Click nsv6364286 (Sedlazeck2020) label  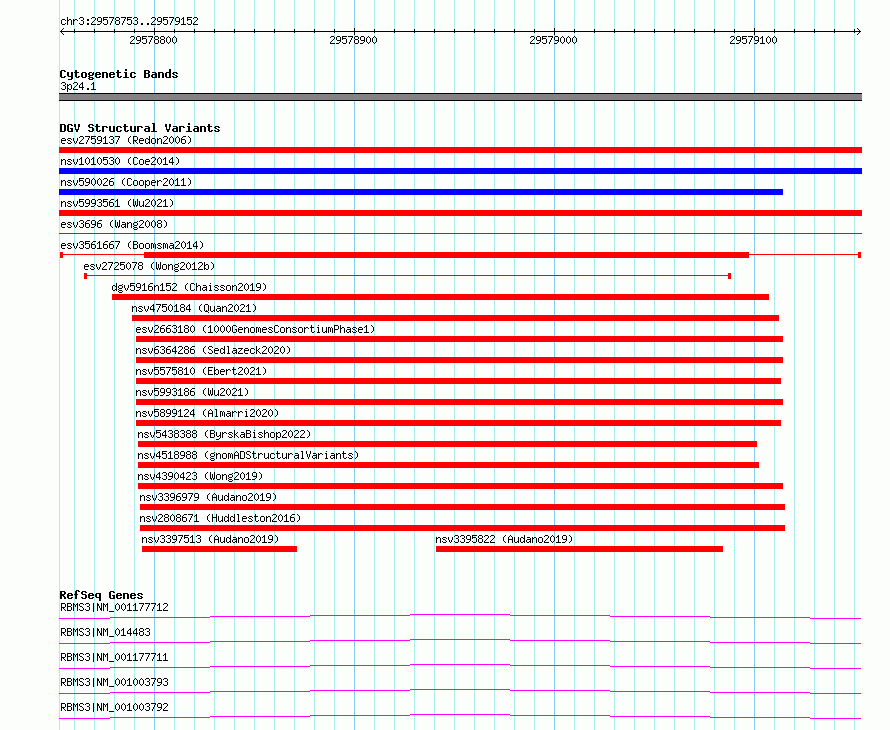click(x=213, y=350)
